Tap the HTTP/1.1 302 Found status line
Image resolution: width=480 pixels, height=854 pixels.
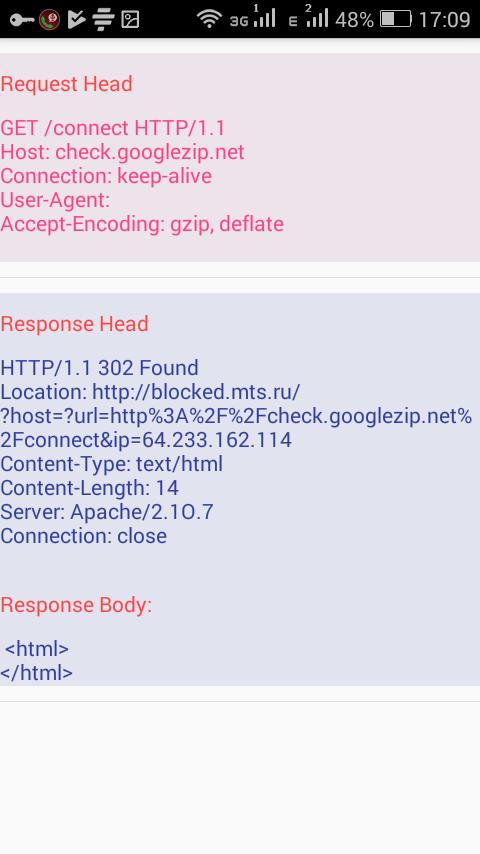click(x=99, y=368)
